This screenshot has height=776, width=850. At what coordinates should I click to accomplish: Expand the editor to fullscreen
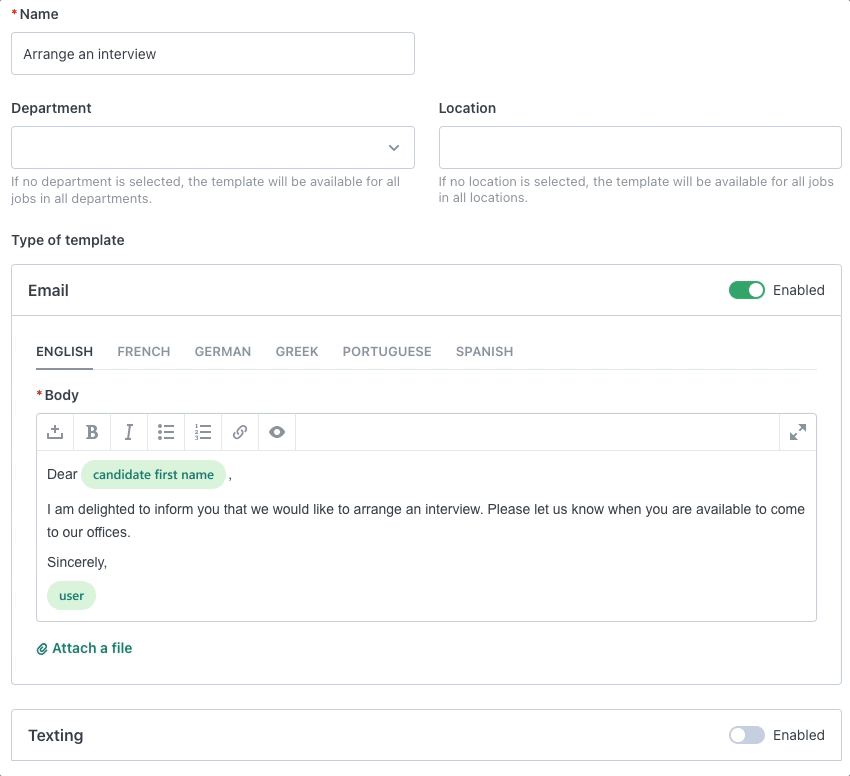pos(797,432)
